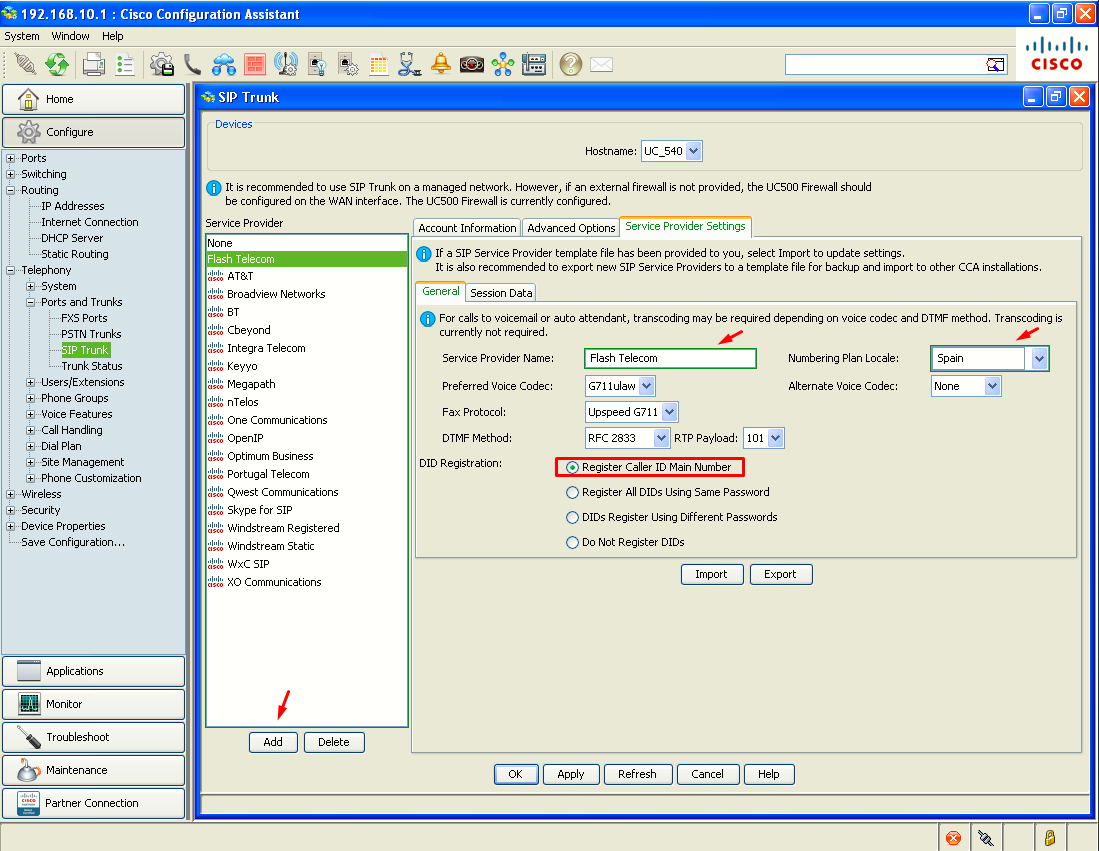Click the Import button
Screen dimensions: 1099x851
click(x=711, y=574)
